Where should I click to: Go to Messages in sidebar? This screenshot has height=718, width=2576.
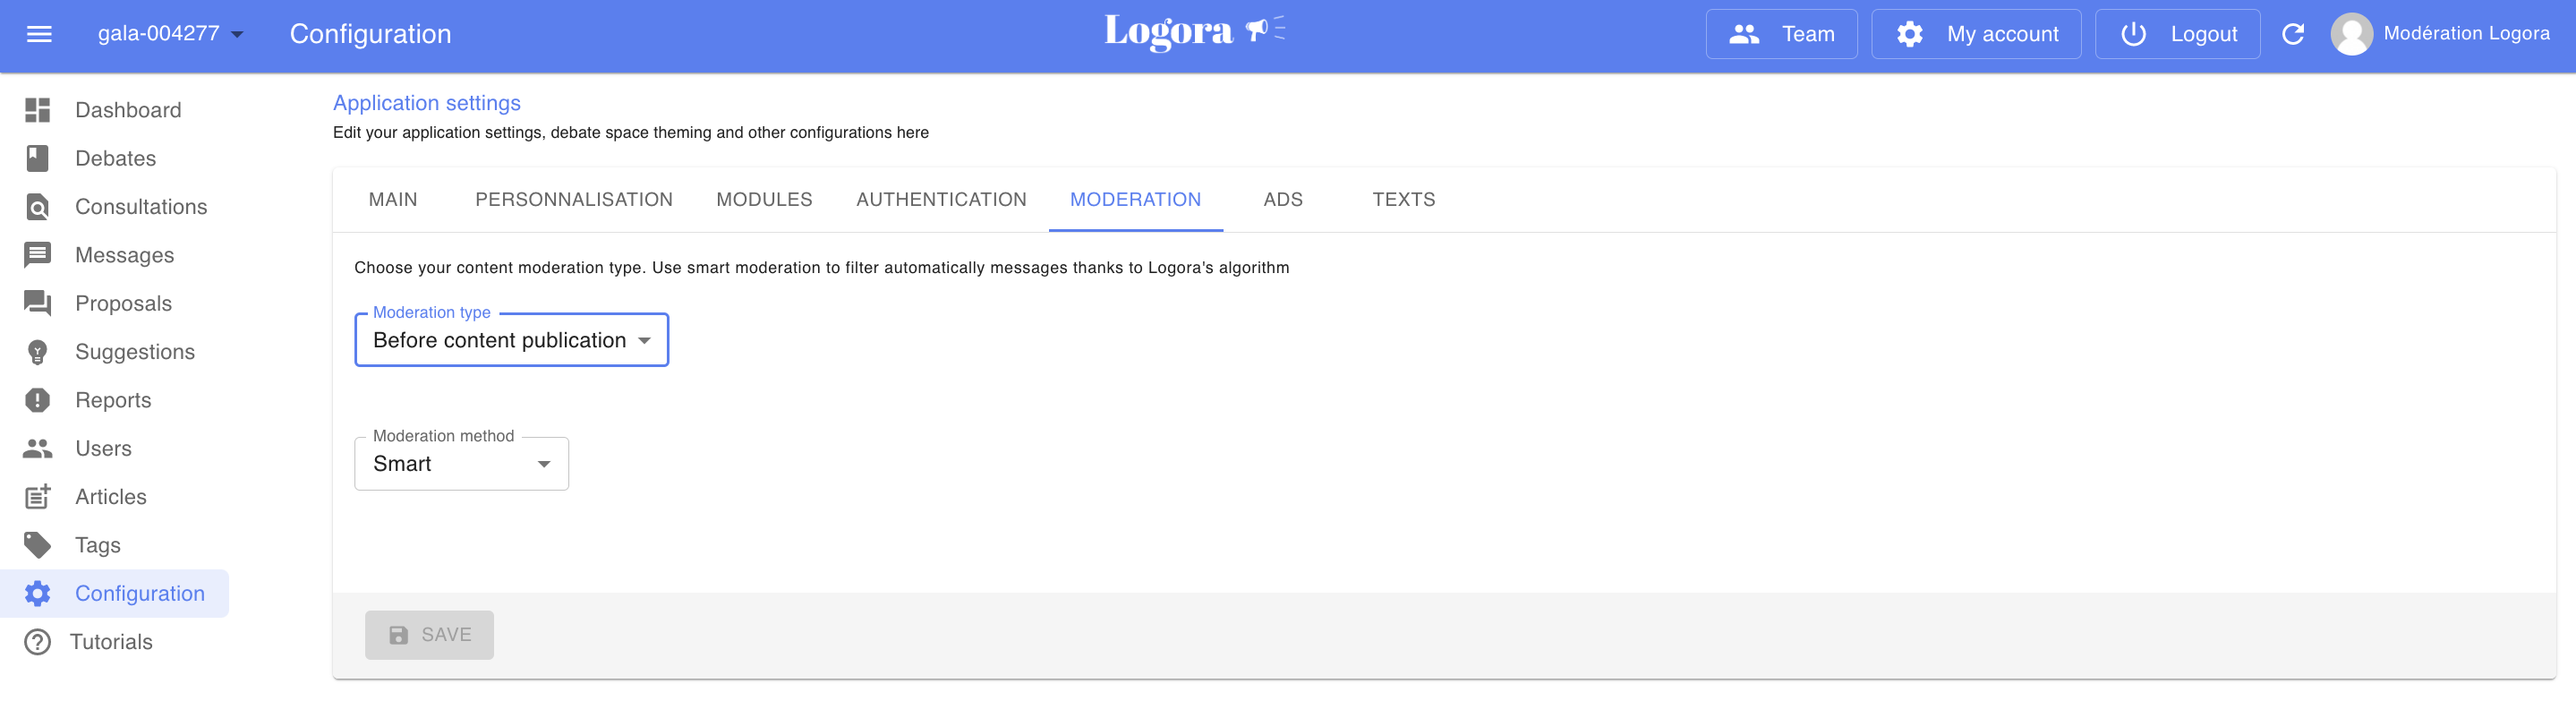[124, 255]
